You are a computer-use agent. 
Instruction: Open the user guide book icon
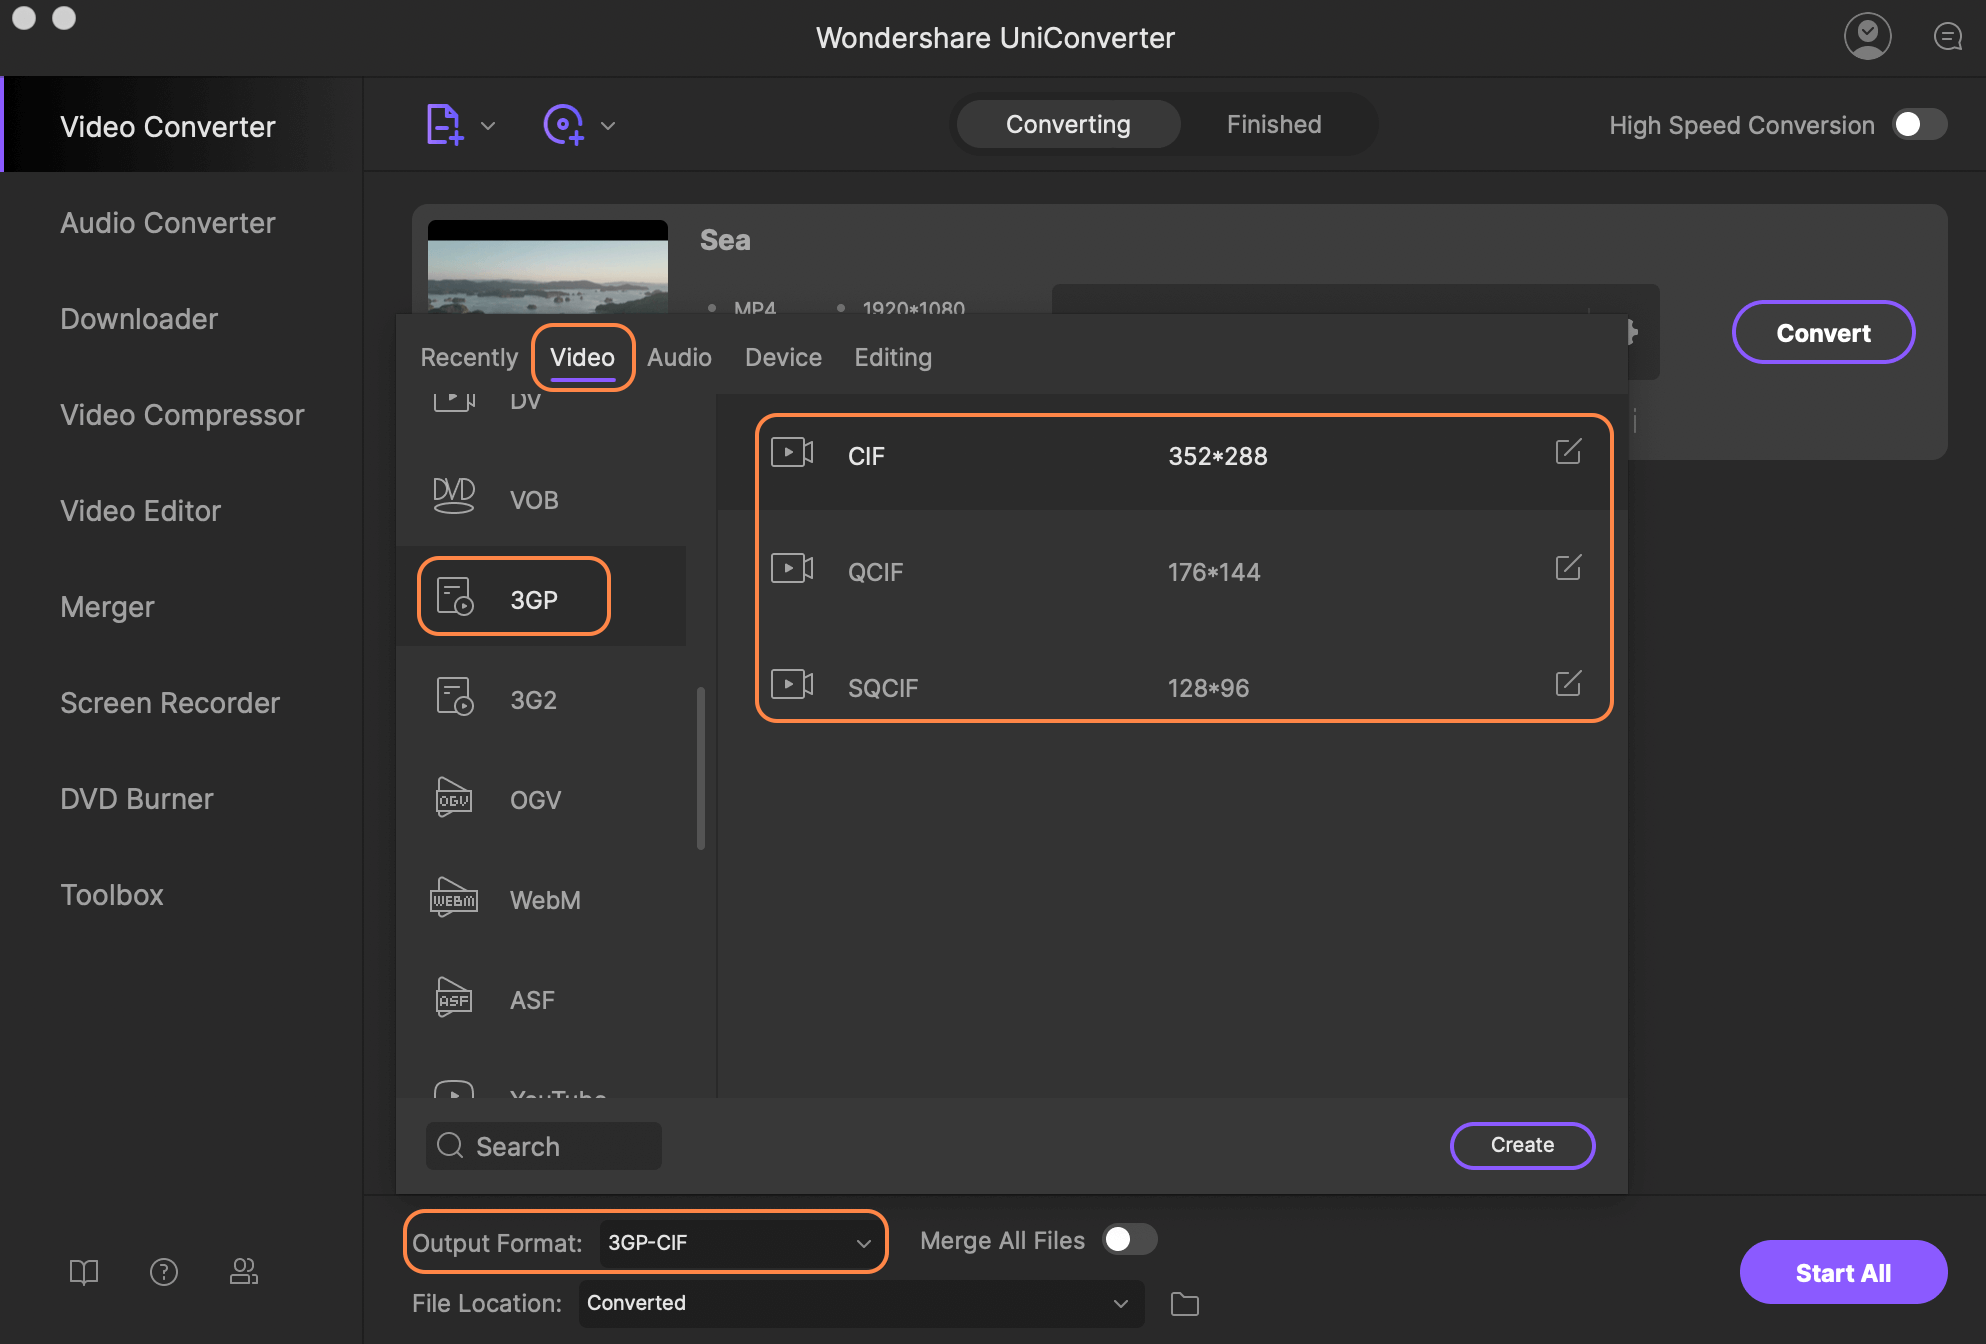click(84, 1272)
